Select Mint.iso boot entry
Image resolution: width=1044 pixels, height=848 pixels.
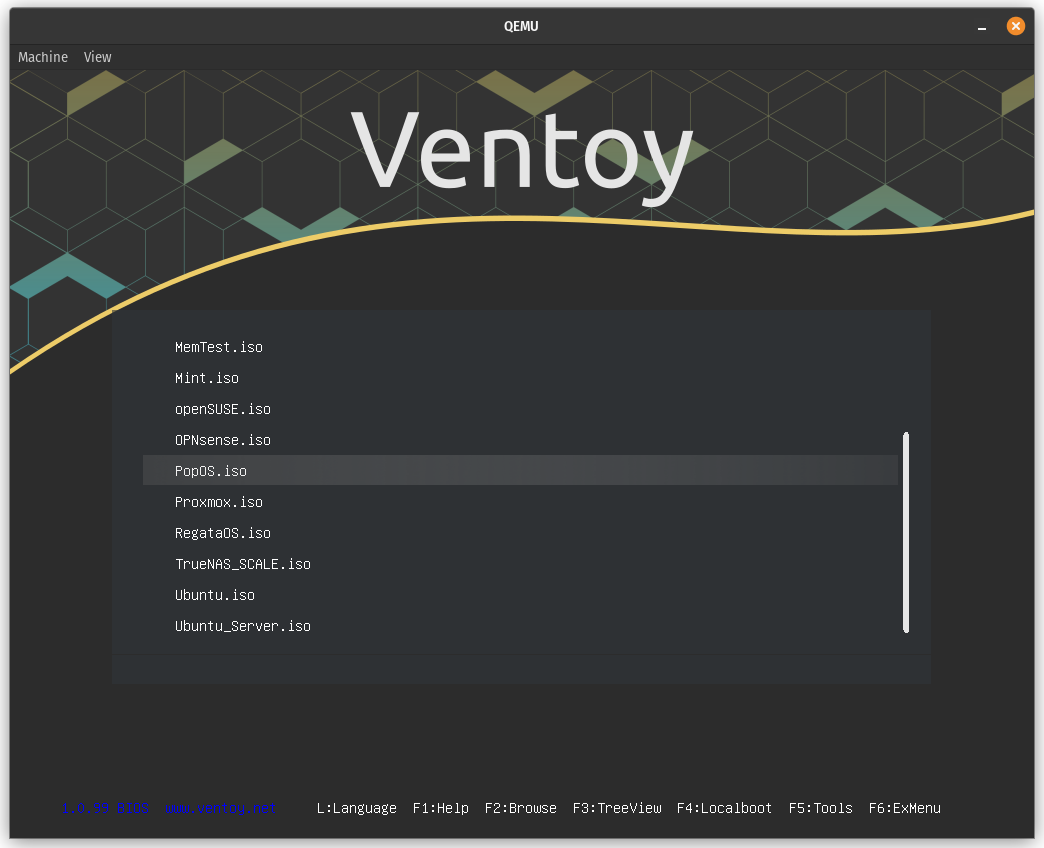tap(520, 378)
